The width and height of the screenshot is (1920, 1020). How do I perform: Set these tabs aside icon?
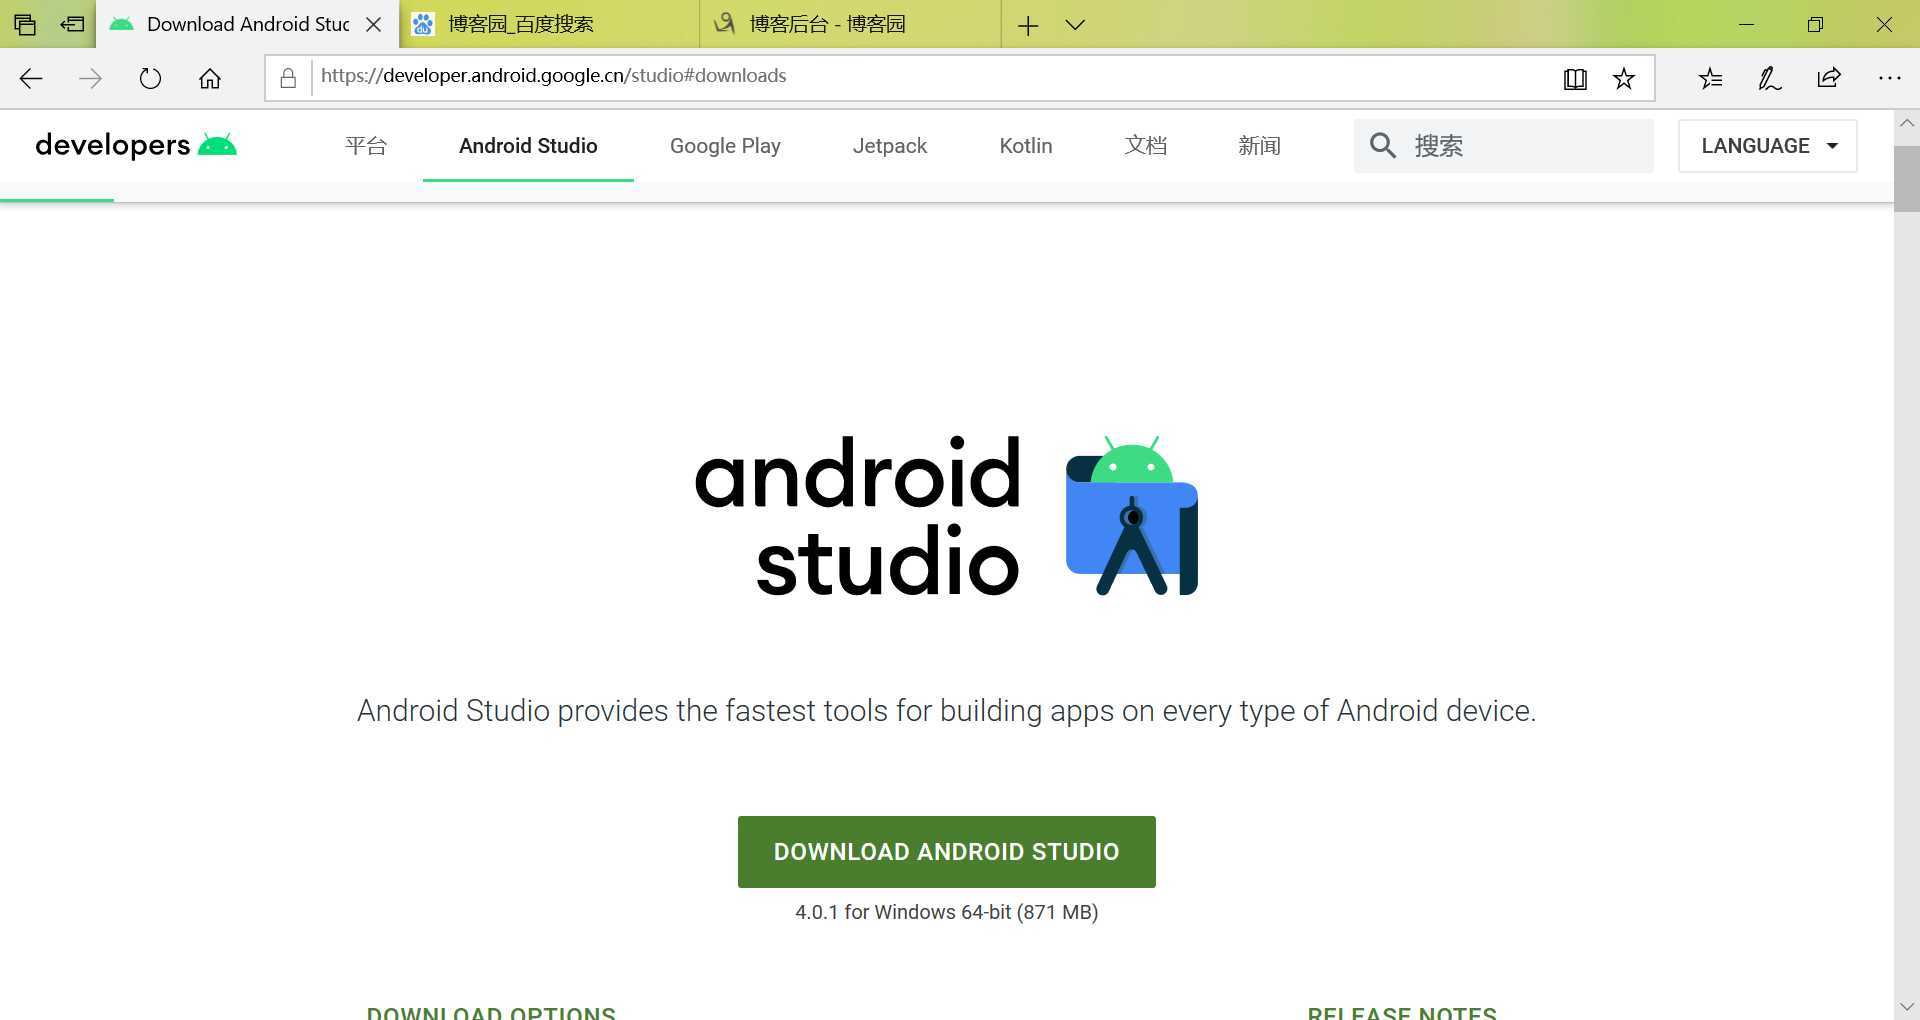pyautogui.click(x=72, y=24)
